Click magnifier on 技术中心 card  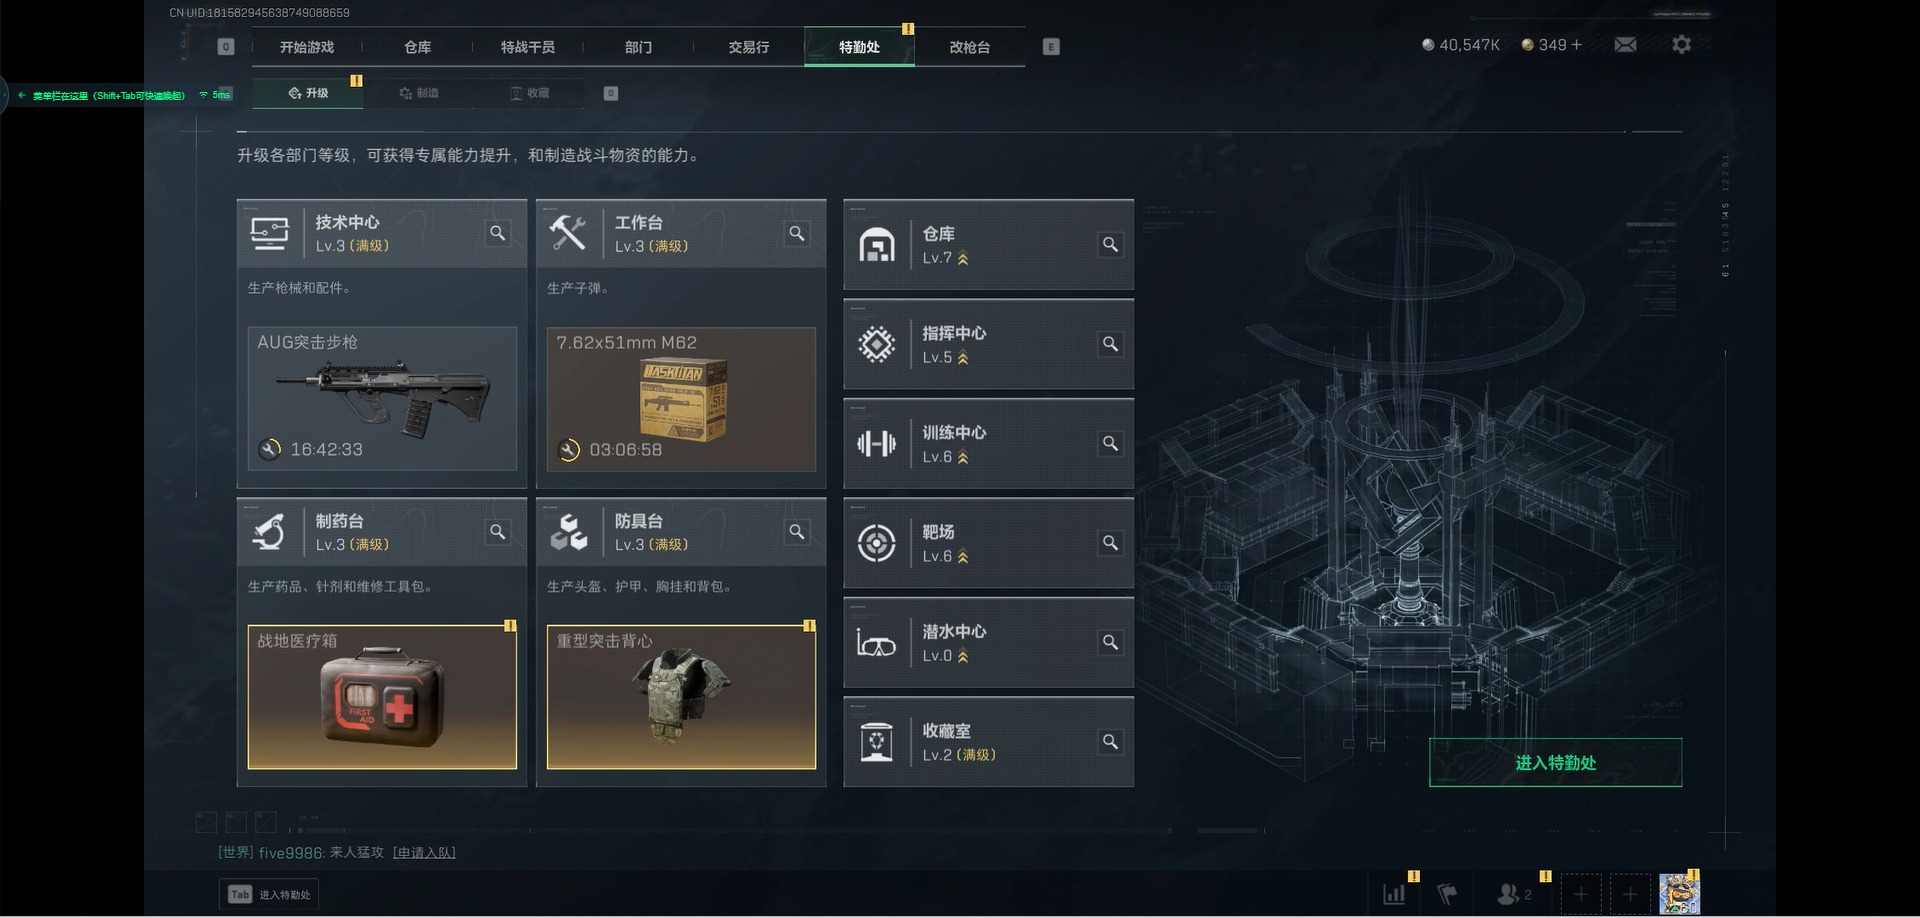pyautogui.click(x=497, y=233)
